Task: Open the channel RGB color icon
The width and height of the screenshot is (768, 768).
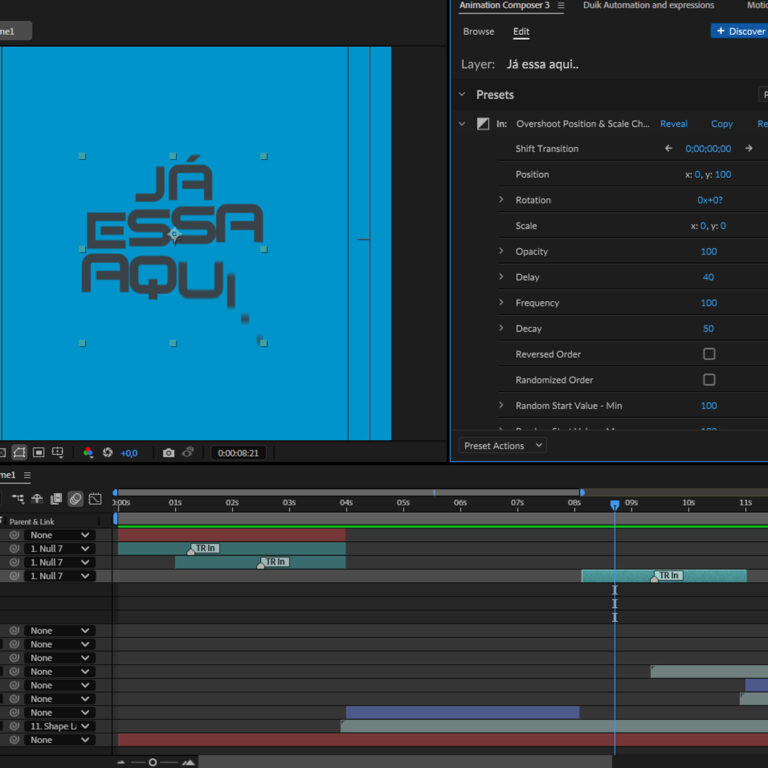Action: [x=88, y=453]
